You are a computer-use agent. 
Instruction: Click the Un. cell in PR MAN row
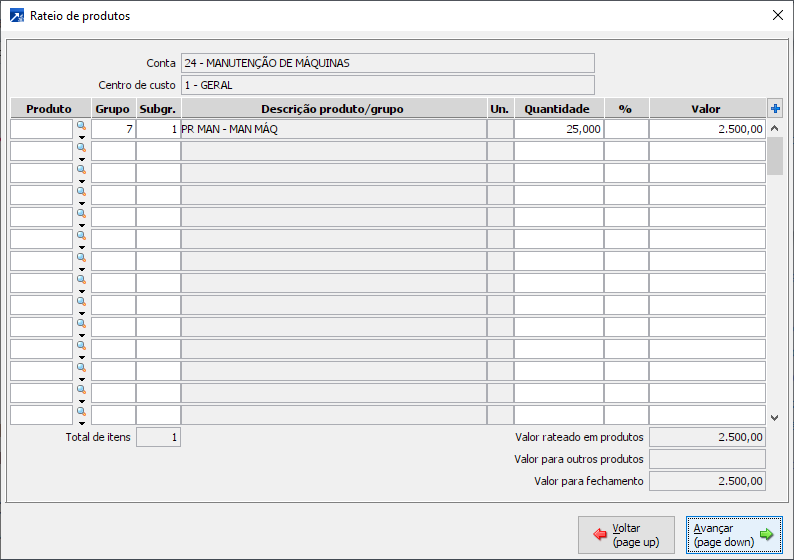click(500, 129)
